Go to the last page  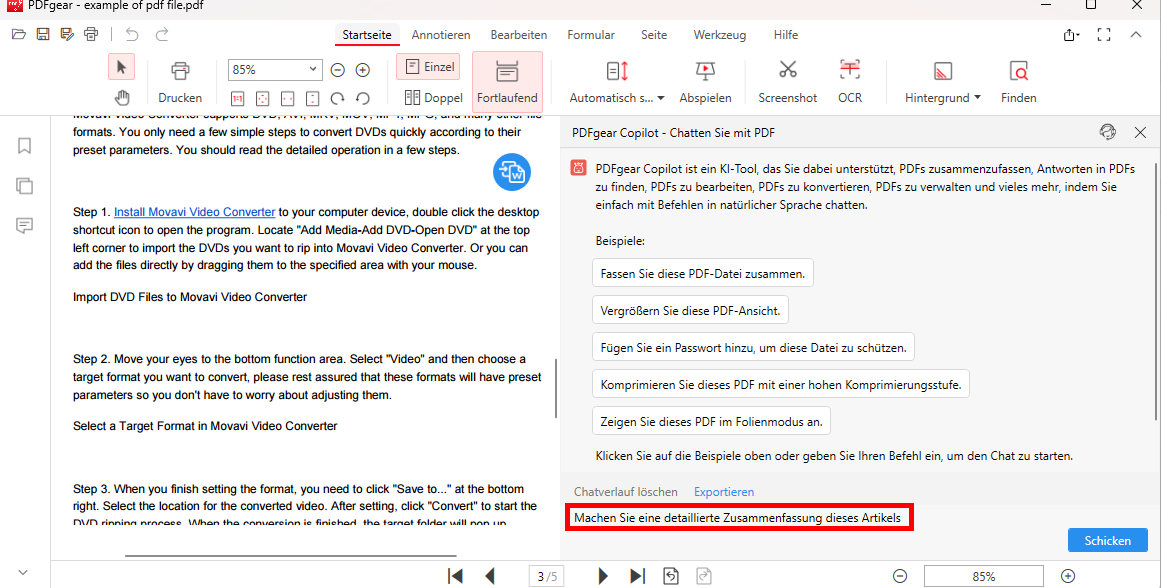point(637,576)
